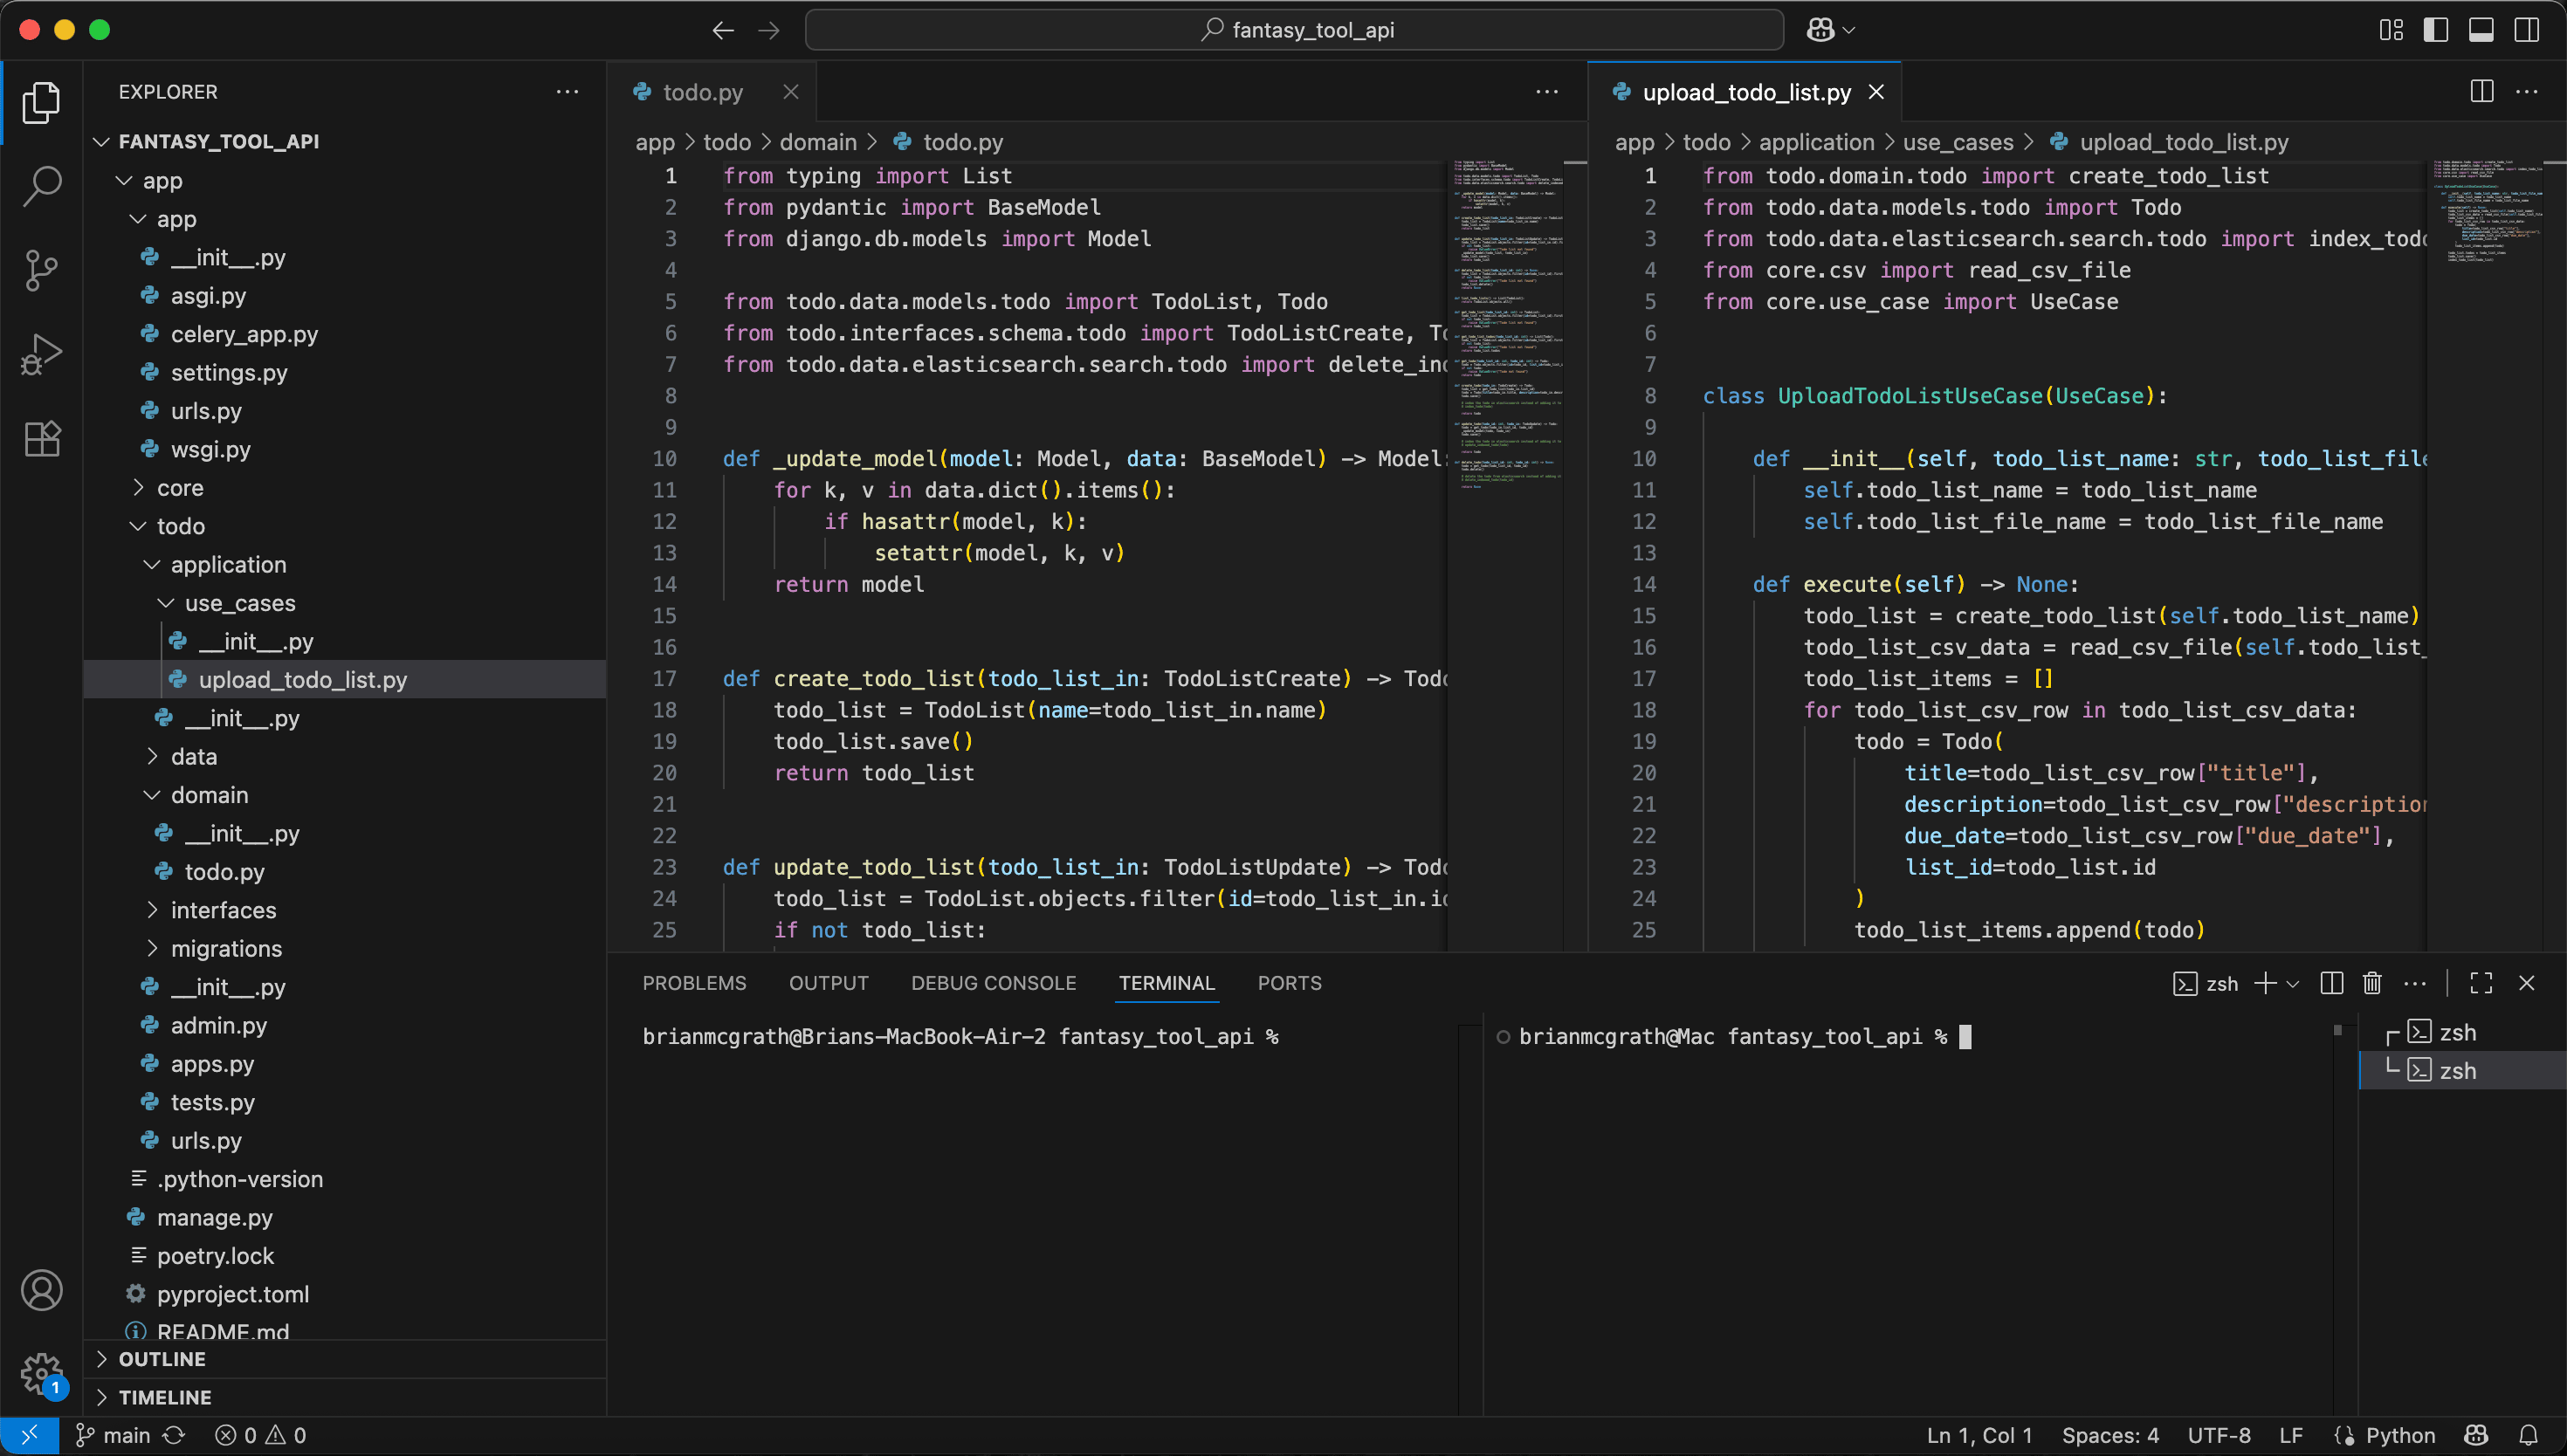Open More Actions for upload_todo_list.py editor group

click(x=2527, y=92)
